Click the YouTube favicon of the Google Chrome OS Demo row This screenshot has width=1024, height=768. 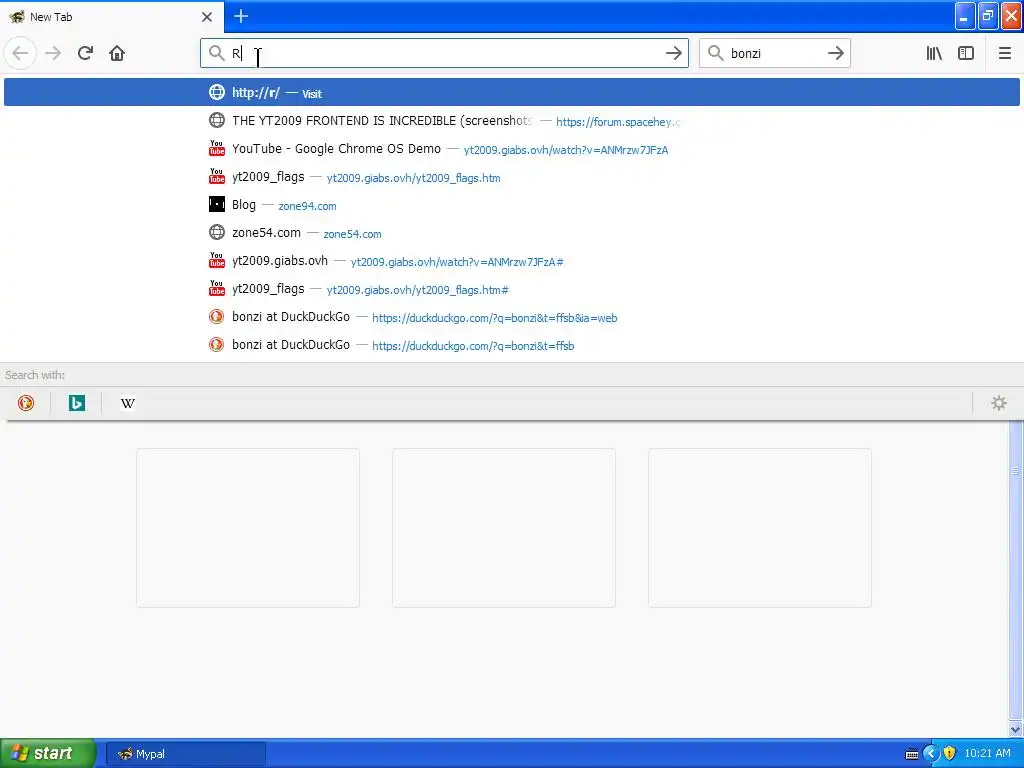[x=217, y=148]
